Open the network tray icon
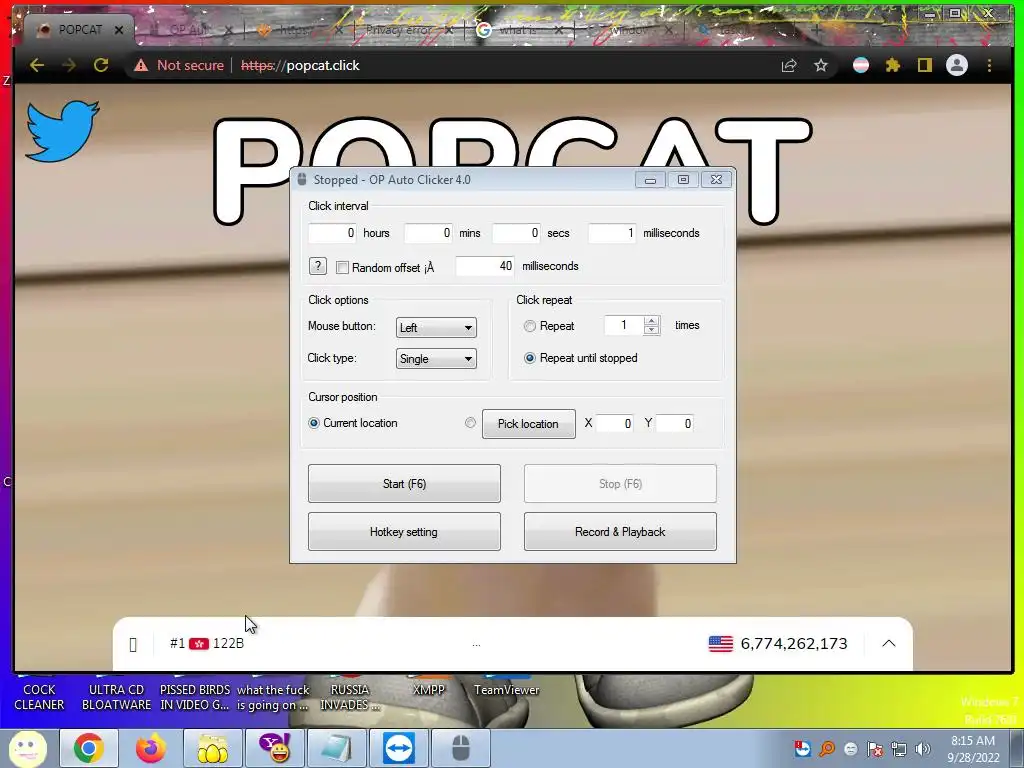The width and height of the screenshot is (1024, 768). click(x=899, y=749)
